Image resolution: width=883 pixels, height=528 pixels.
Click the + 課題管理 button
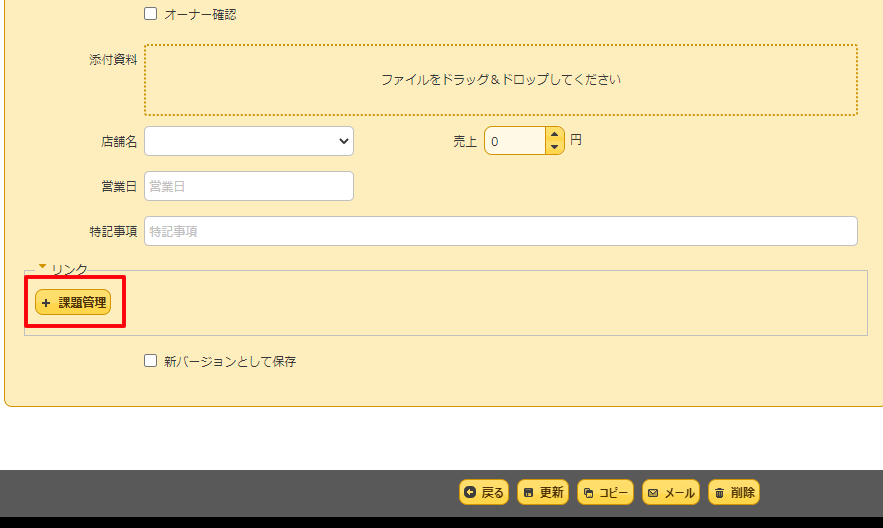tap(73, 302)
